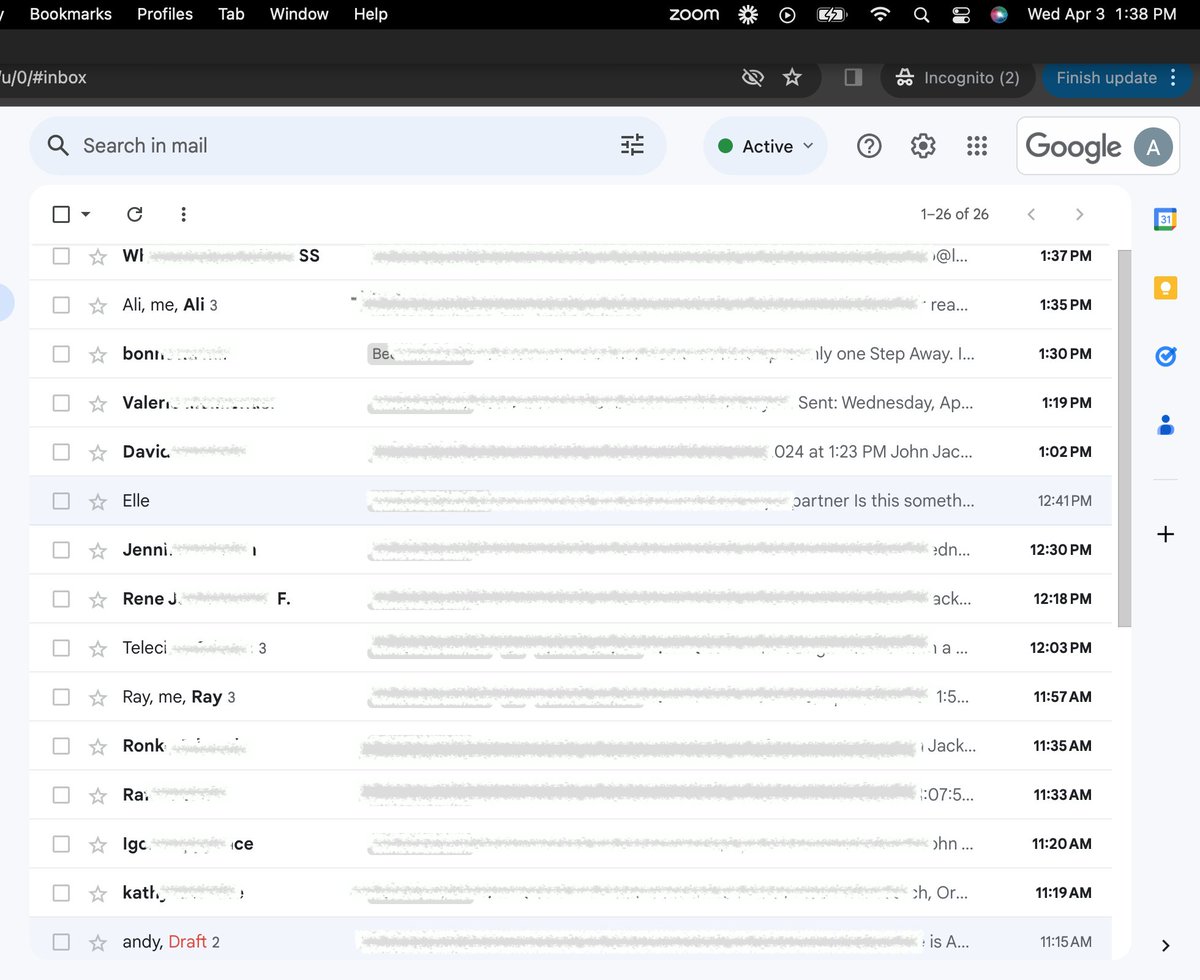Click the inbox vertical scrollbar
The image size is (1200, 980).
point(1124,438)
